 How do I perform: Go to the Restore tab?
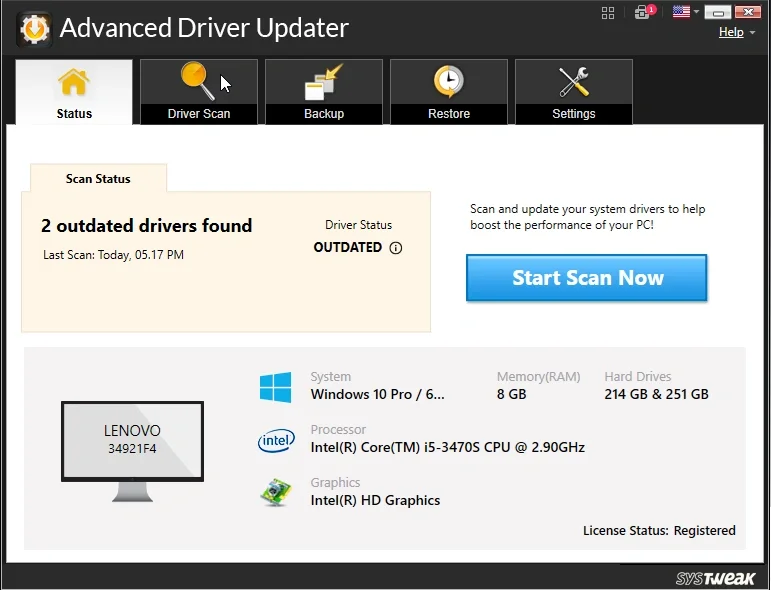pos(448,92)
